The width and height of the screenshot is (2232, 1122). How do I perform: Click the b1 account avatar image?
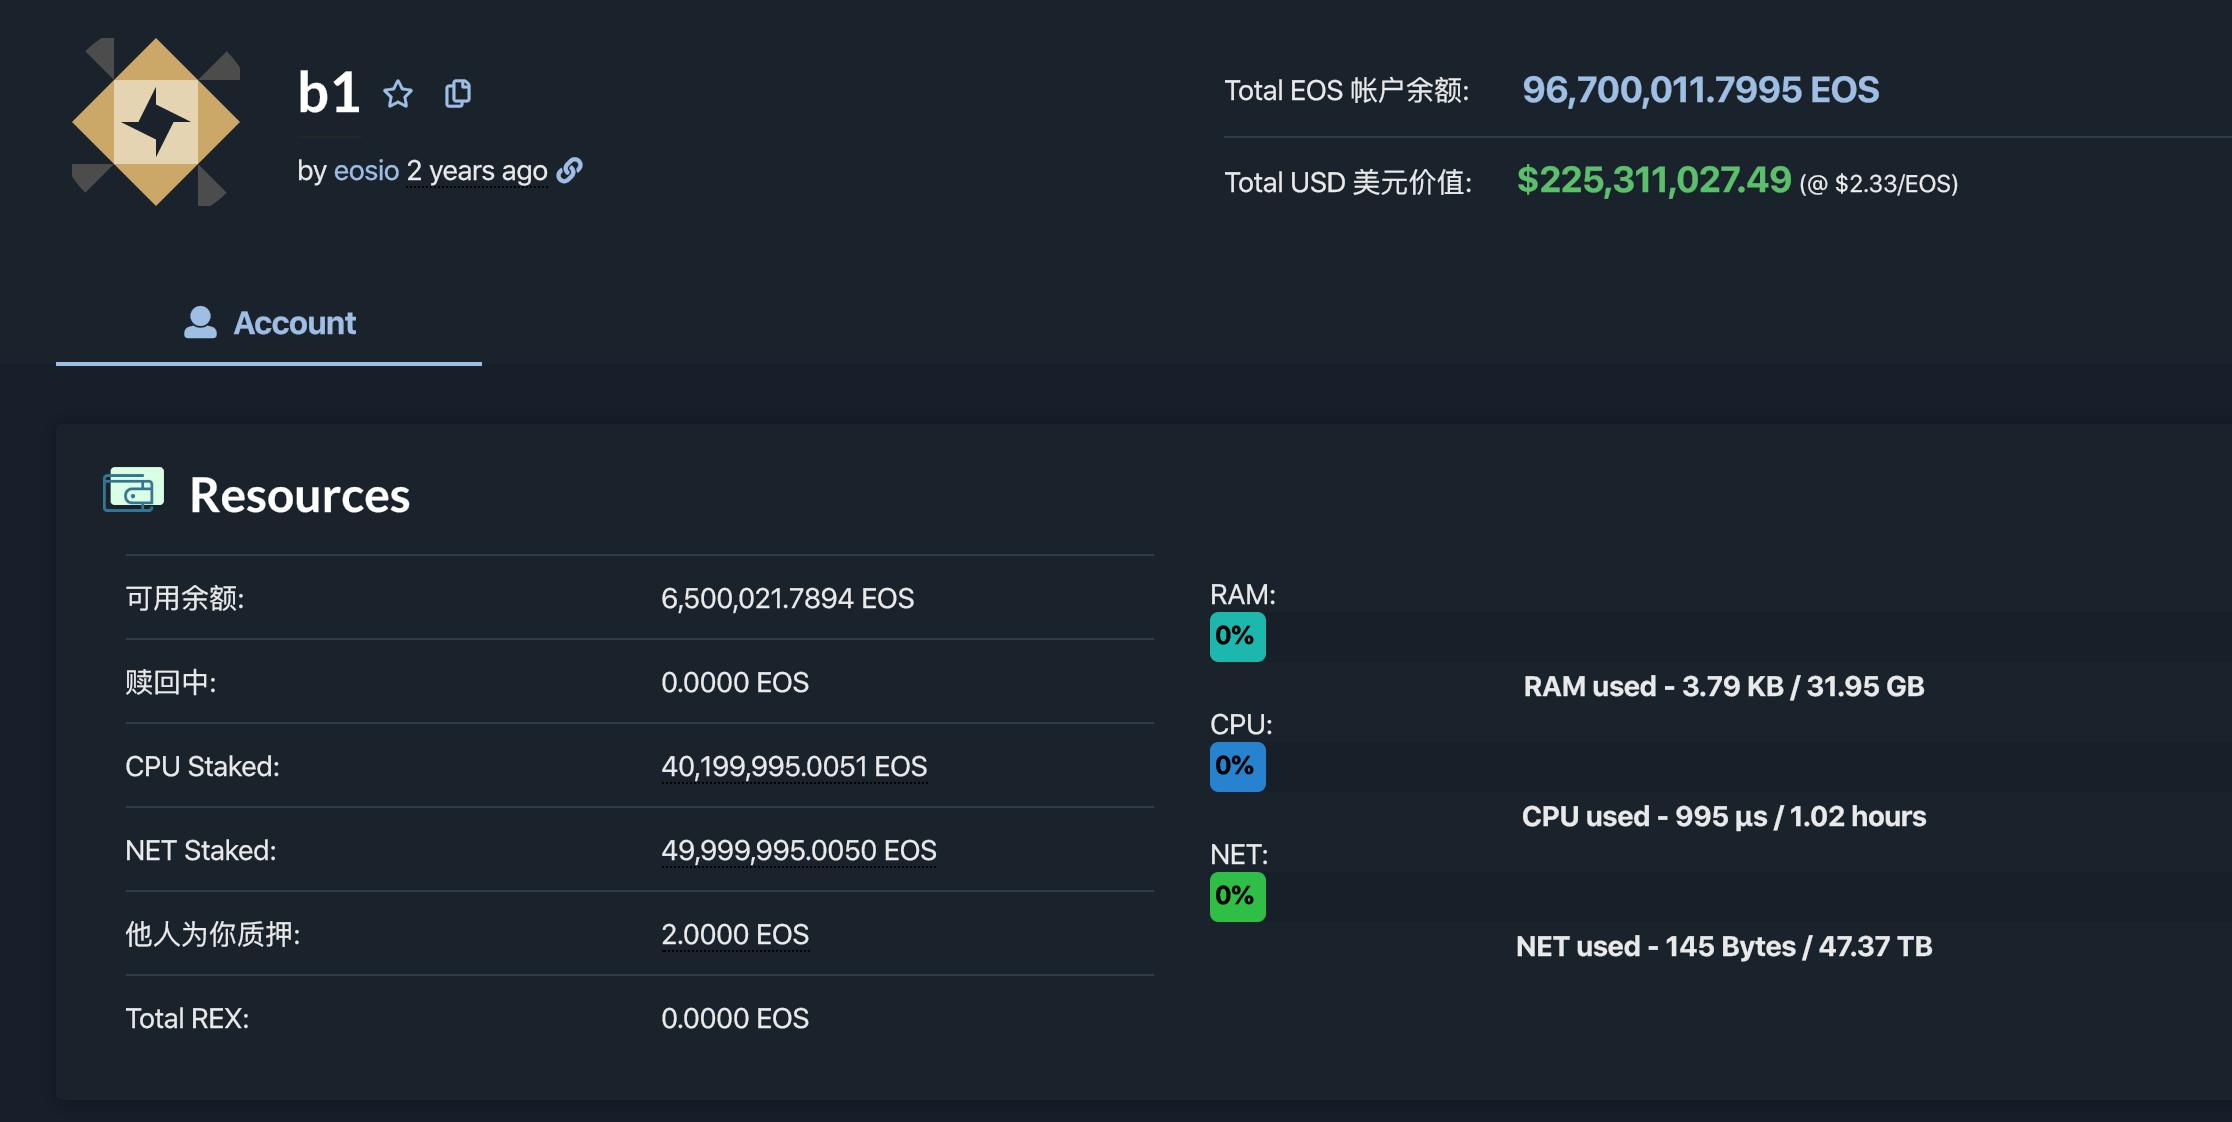(155, 120)
